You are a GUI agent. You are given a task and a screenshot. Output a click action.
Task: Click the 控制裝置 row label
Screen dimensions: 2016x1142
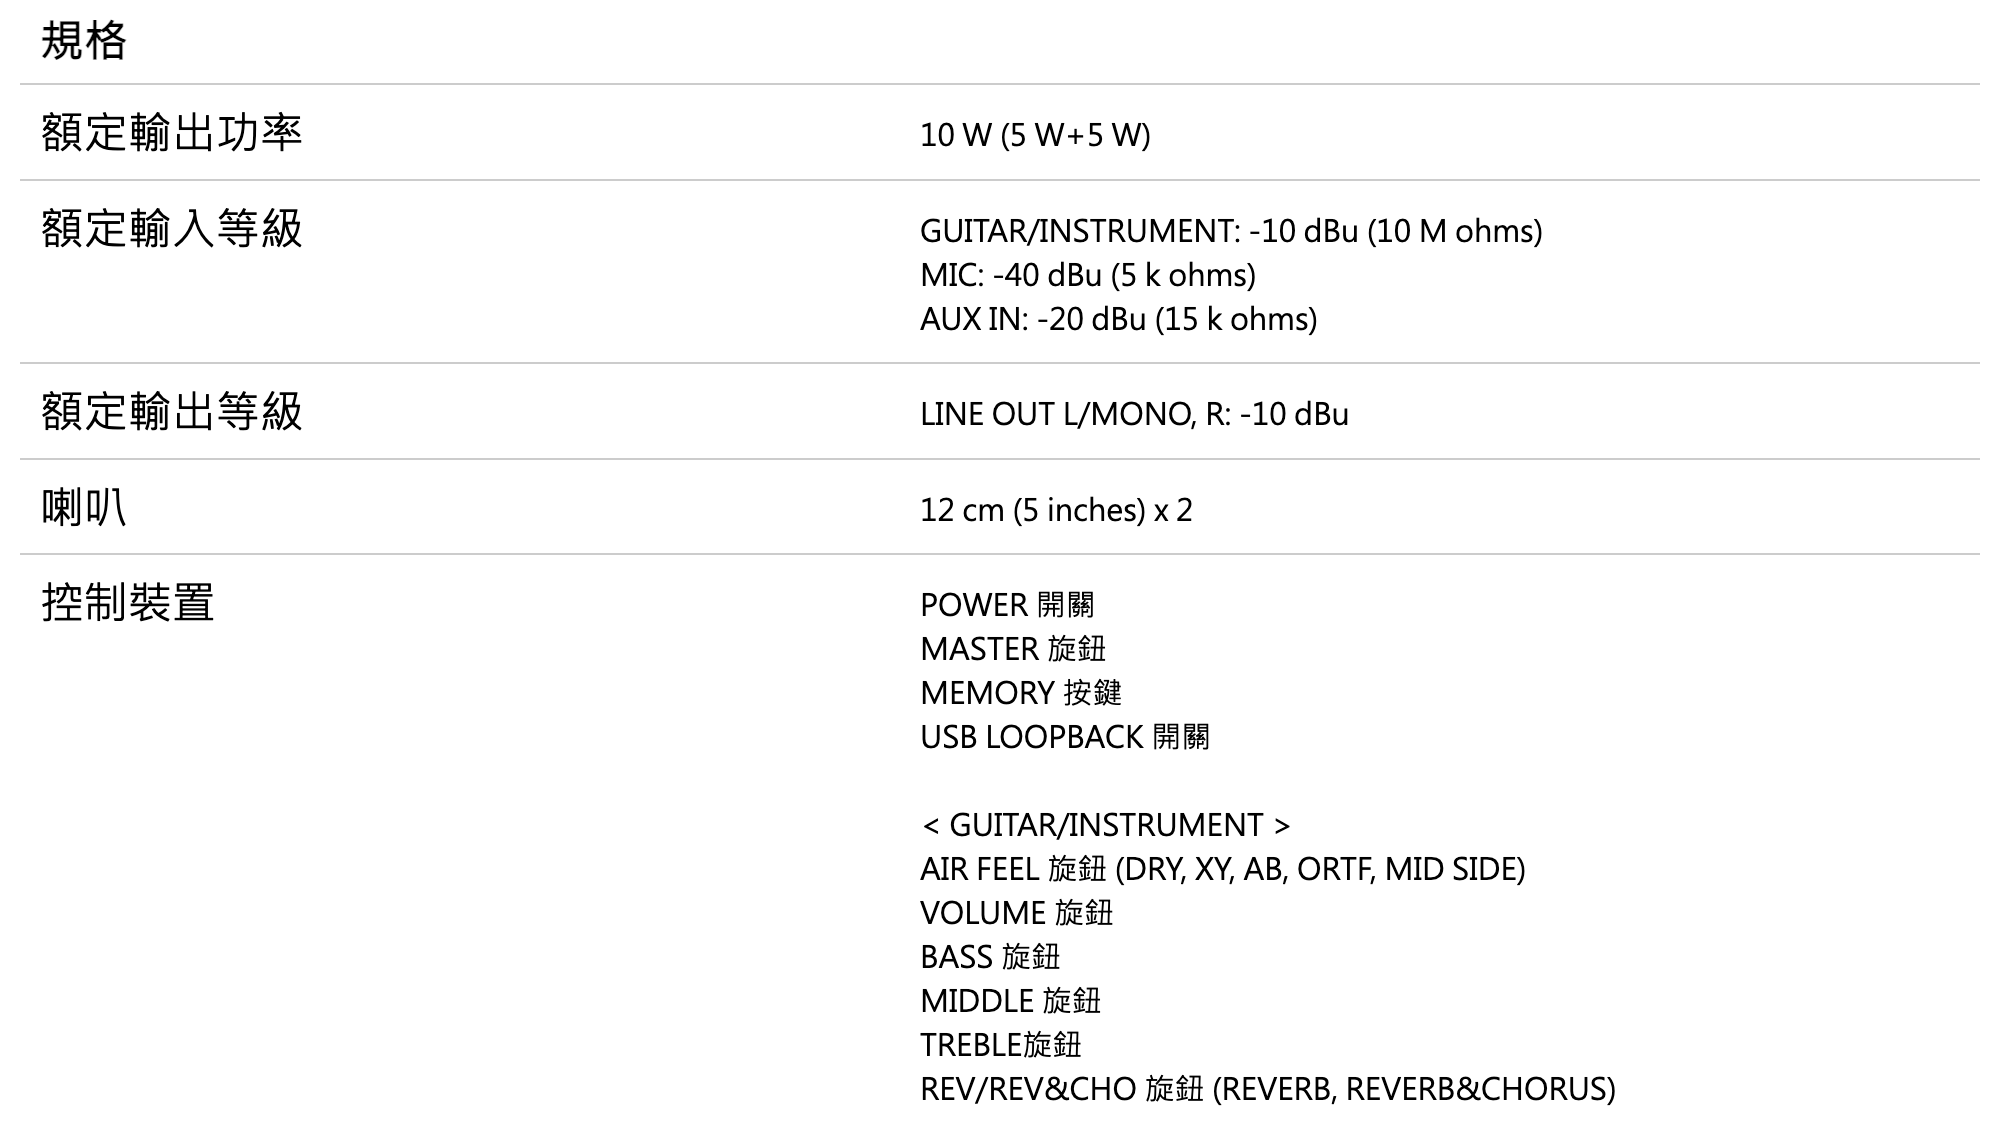[x=128, y=603]
